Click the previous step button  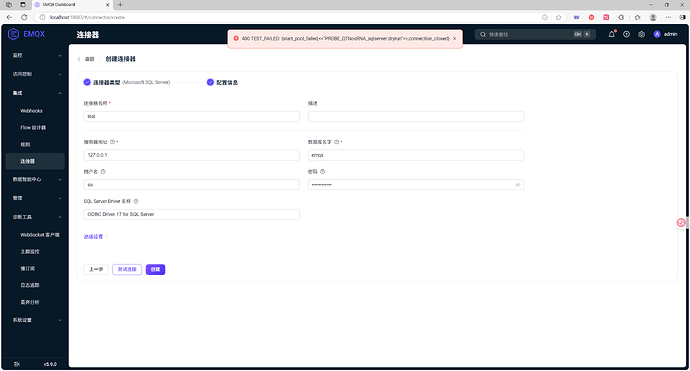[x=96, y=269]
